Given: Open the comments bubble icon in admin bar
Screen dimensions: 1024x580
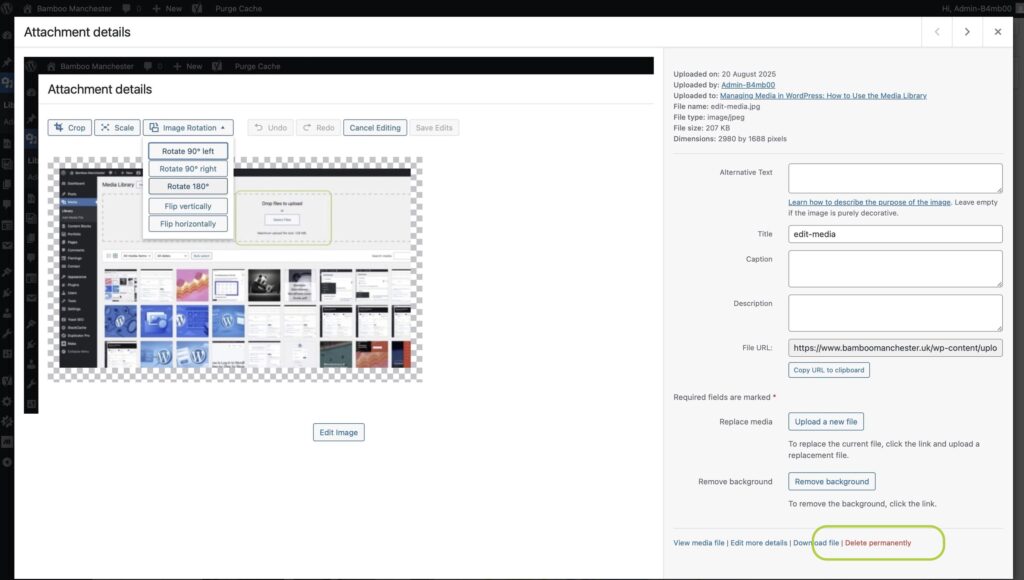Looking at the screenshot, I should pyautogui.click(x=127, y=8).
